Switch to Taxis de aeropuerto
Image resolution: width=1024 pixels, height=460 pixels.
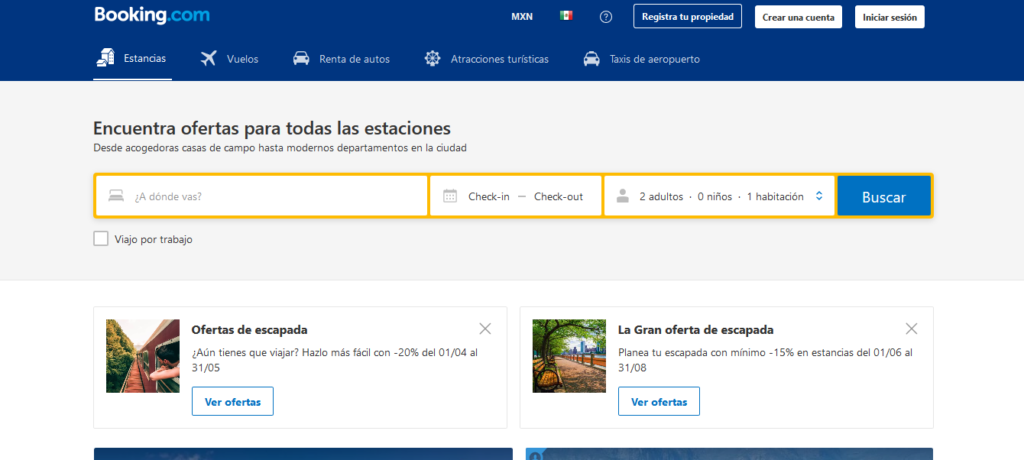(x=641, y=59)
